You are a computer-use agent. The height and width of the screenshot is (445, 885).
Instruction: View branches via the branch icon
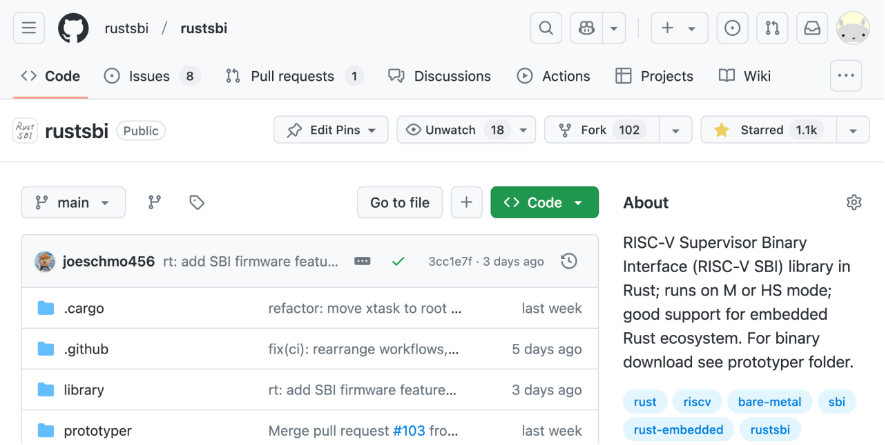(x=154, y=202)
